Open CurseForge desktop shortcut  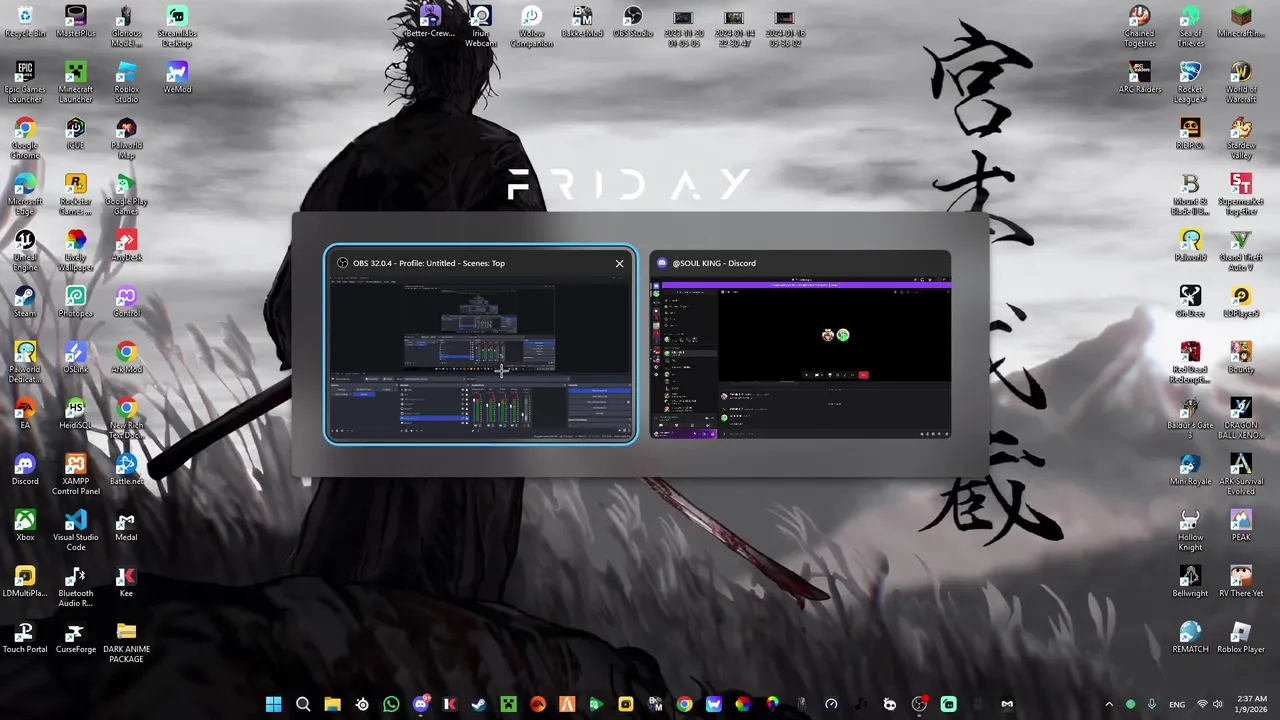coord(75,639)
